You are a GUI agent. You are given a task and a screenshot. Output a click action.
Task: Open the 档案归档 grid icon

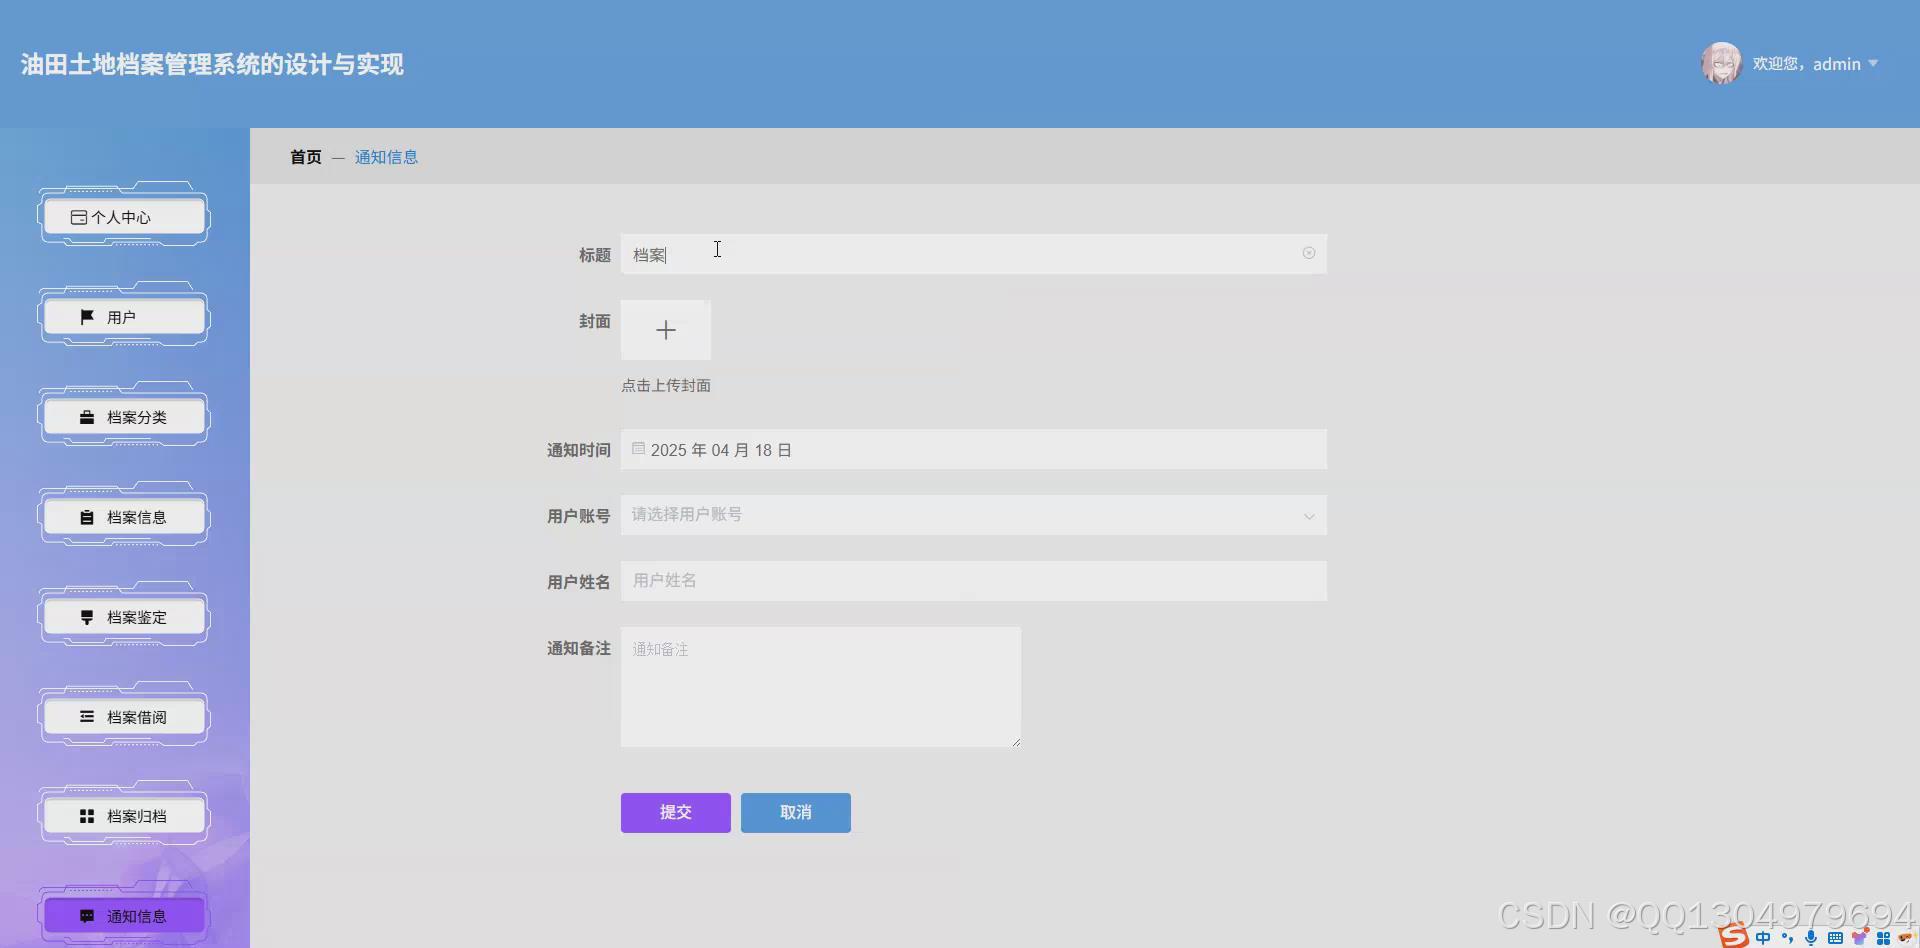122,815
